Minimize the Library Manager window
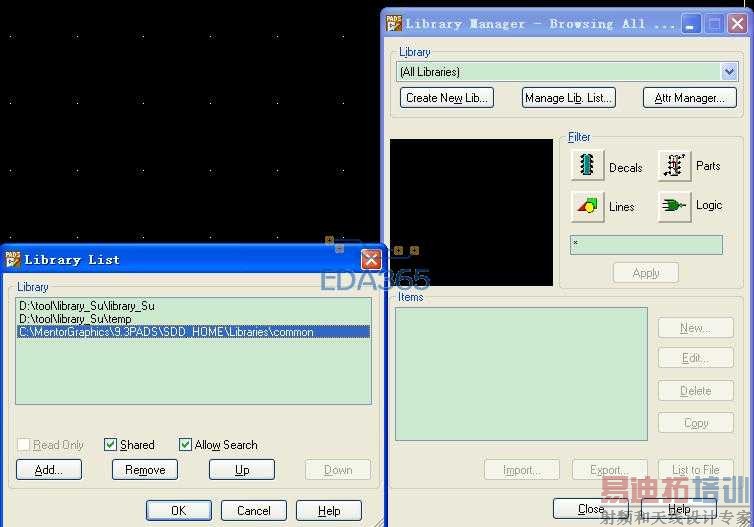Viewport: 754px width, 527px height. 691,23
